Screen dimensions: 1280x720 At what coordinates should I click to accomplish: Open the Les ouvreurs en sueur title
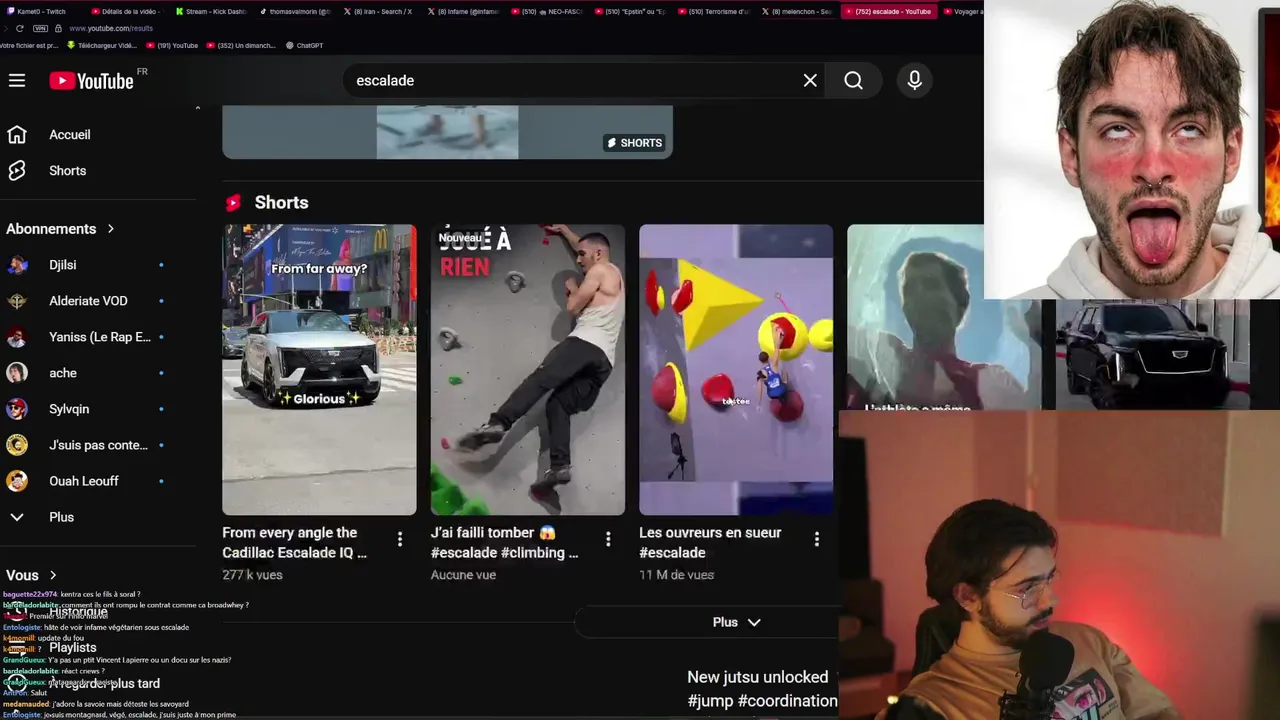click(710, 543)
